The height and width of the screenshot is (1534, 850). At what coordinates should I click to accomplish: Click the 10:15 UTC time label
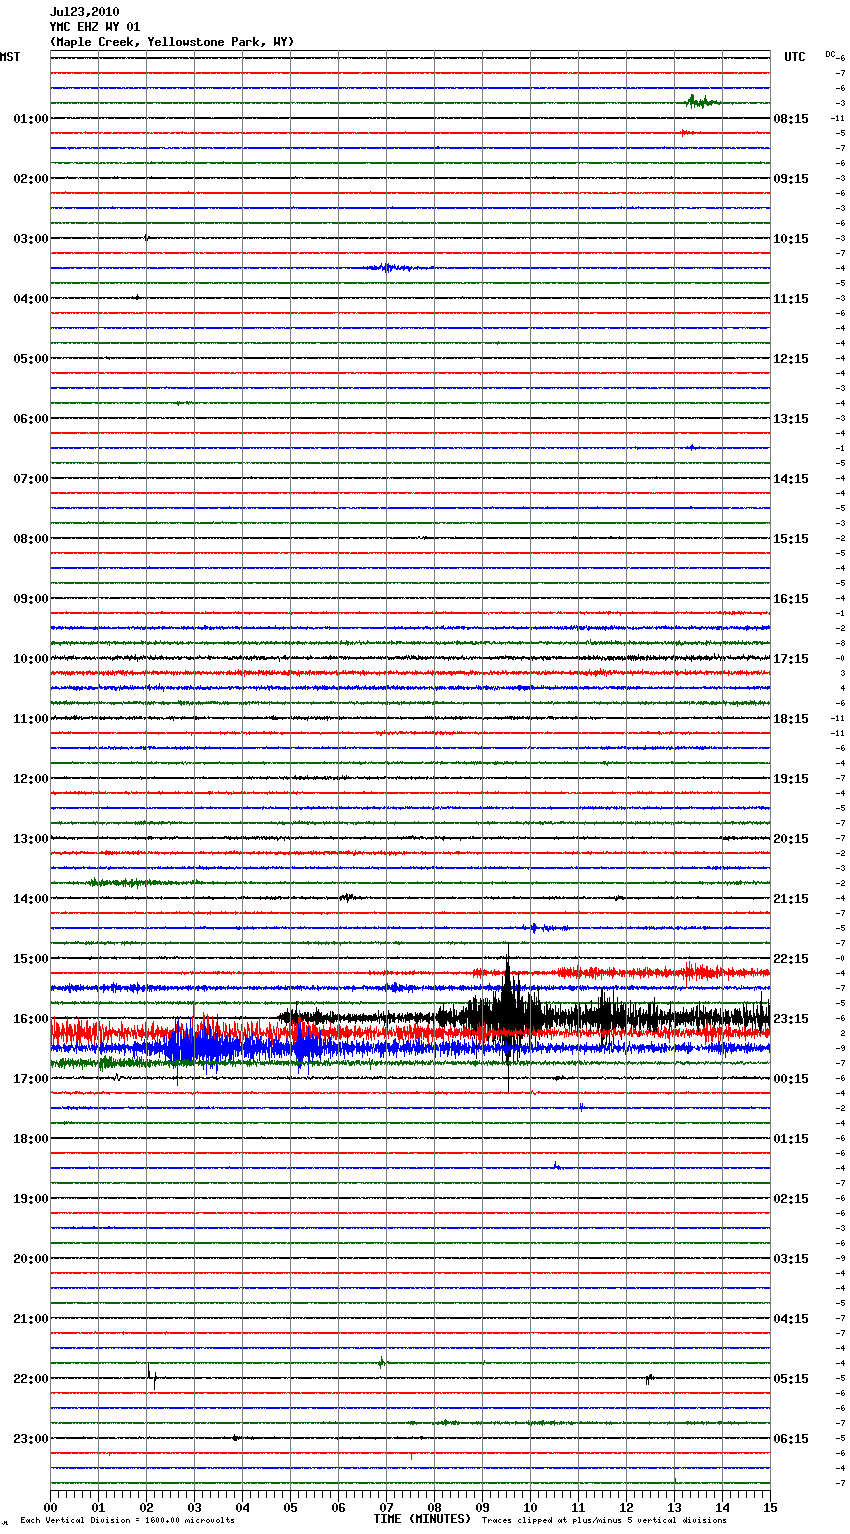coord(791,239)
